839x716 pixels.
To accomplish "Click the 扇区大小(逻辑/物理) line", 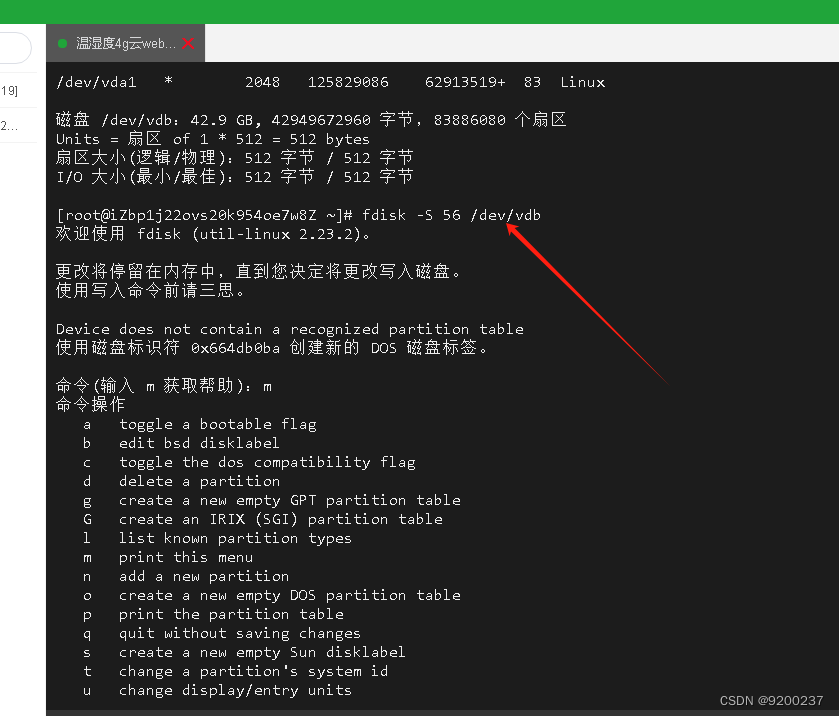I will point(234,158).
